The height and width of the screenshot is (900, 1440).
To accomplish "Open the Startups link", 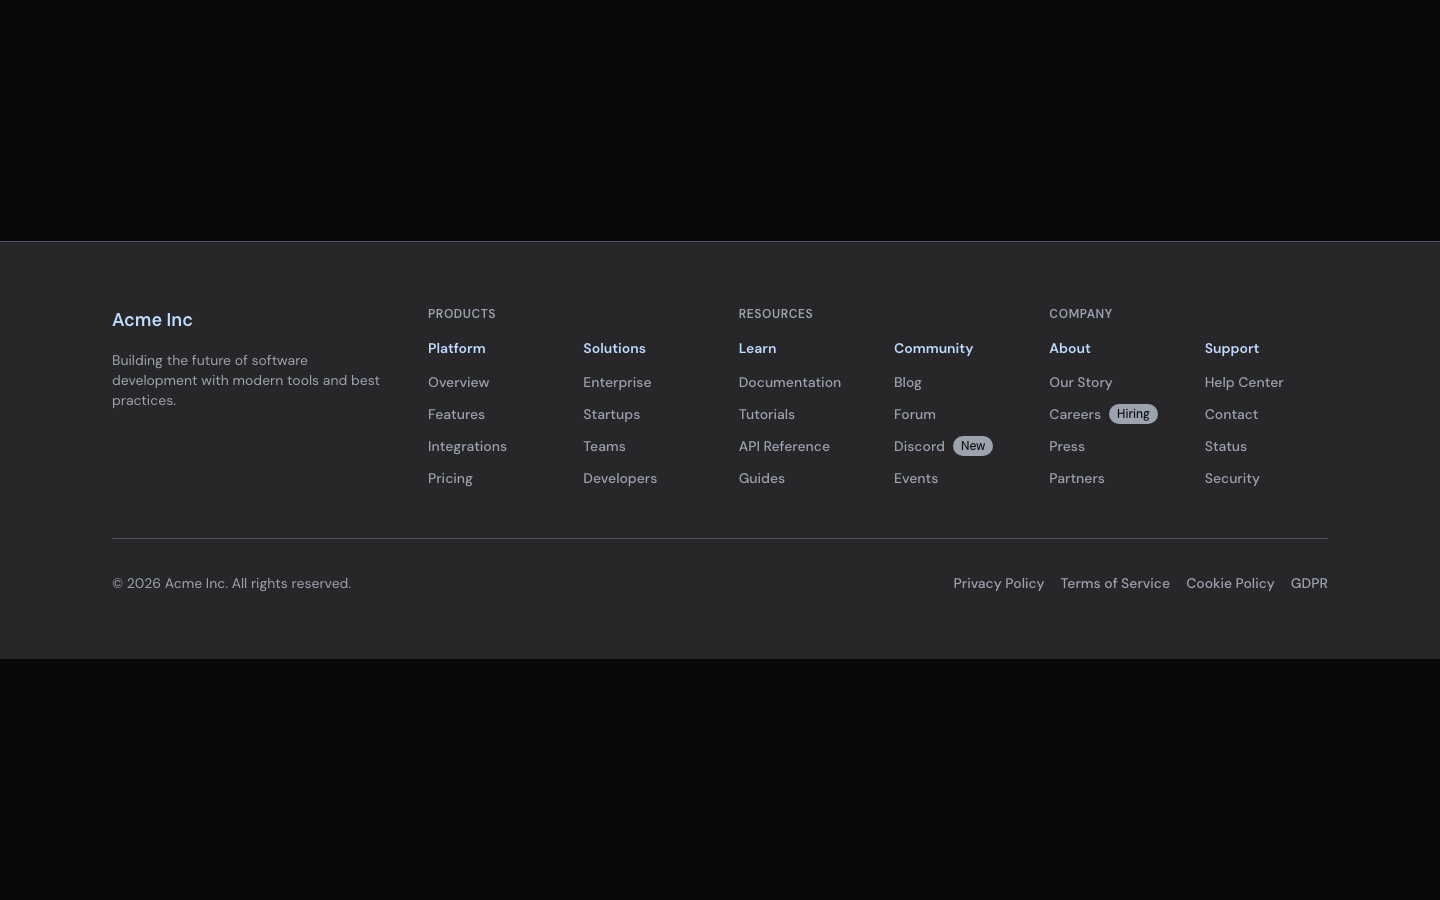I will pyautogui.click(x=611, y=414).
